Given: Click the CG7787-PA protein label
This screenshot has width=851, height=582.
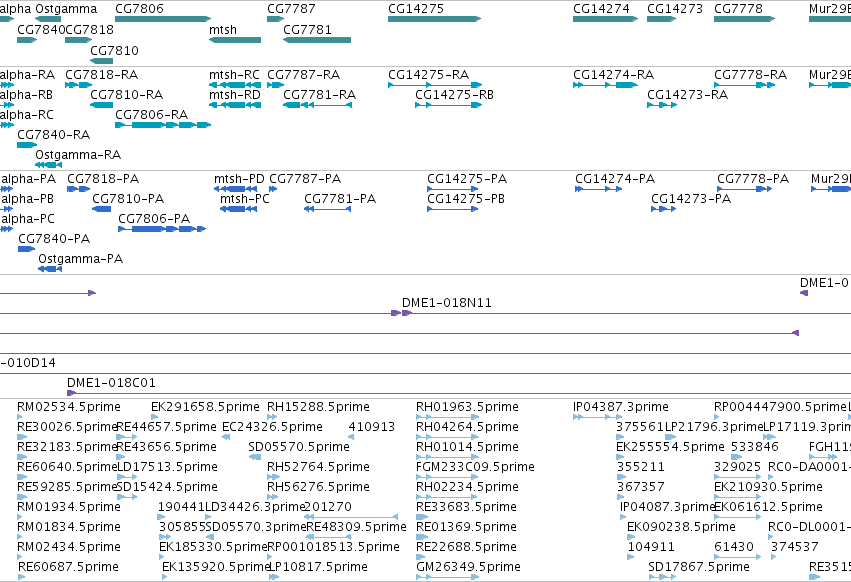Looking at the screenshot, I should (305, 179).
